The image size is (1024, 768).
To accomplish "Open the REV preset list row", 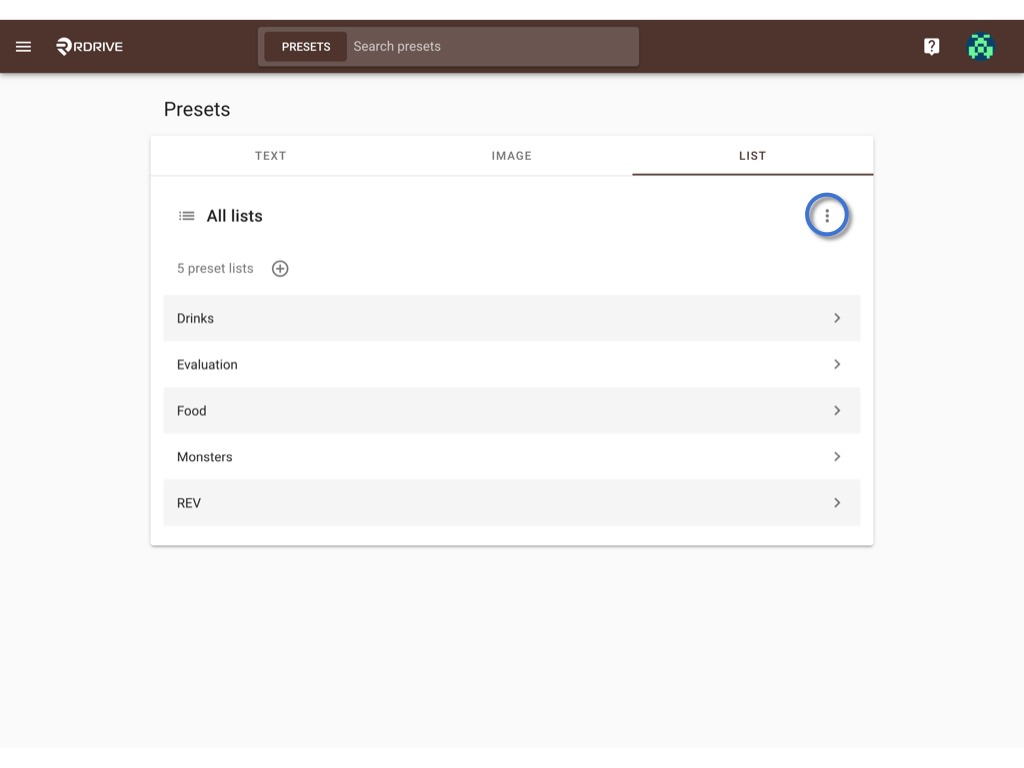I will [x=511, y=503].
